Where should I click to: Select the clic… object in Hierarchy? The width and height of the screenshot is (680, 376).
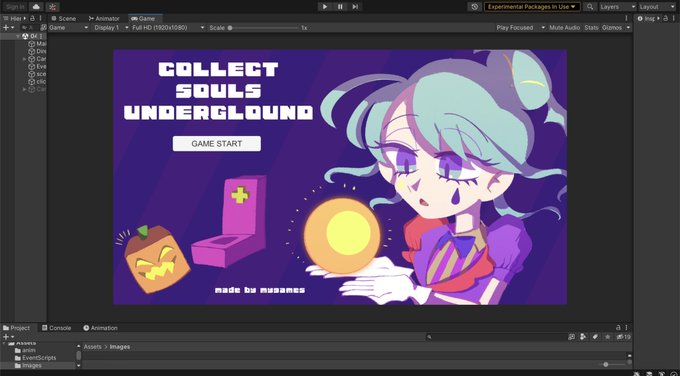click(x=37, y=82)
